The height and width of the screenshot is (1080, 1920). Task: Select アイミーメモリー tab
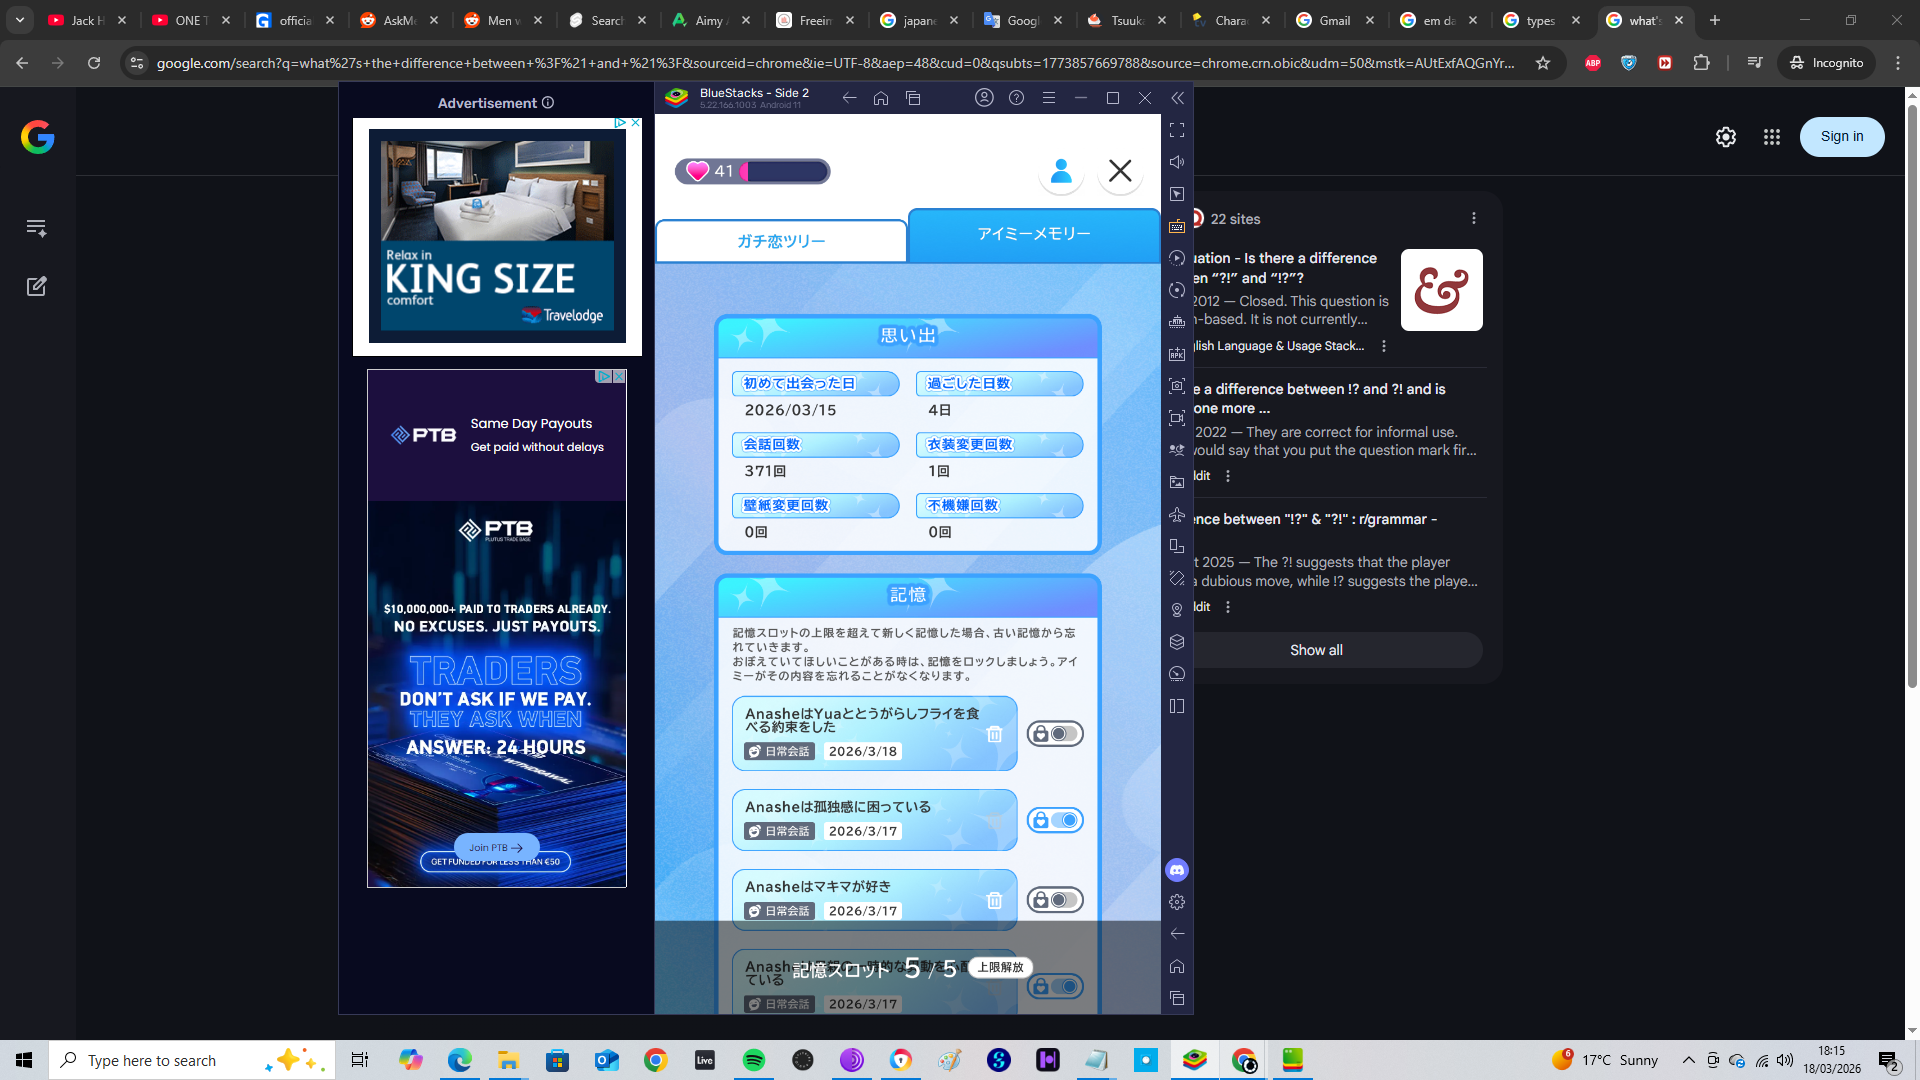(x=1033, y=233)
